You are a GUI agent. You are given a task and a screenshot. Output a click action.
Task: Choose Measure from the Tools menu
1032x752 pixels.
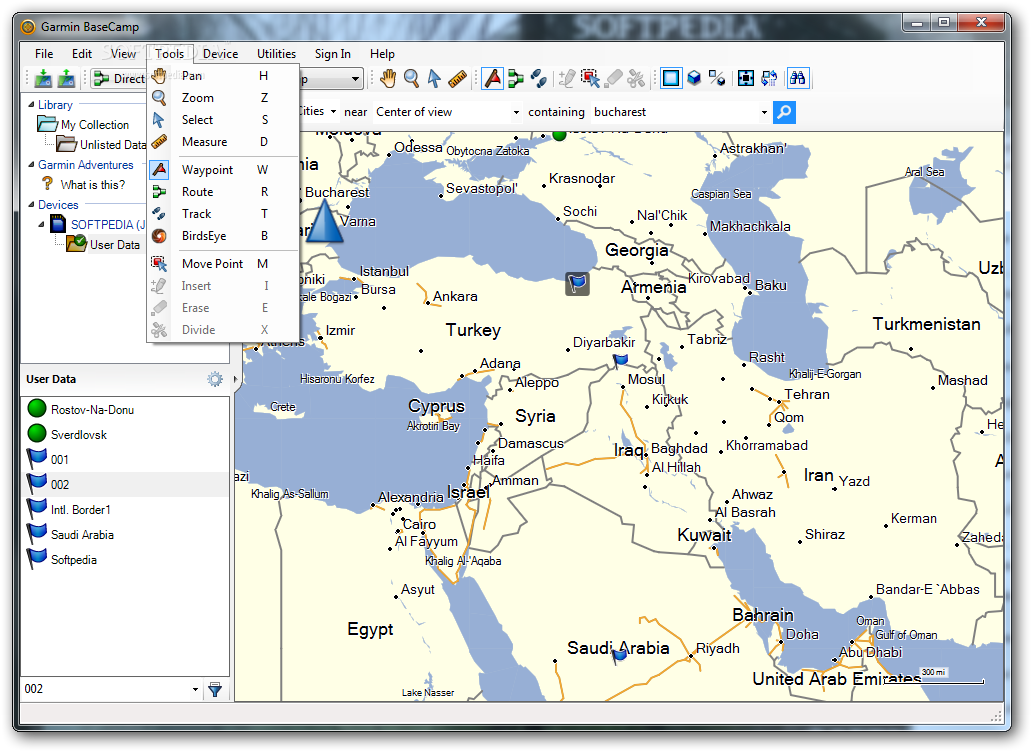(223, 142)
